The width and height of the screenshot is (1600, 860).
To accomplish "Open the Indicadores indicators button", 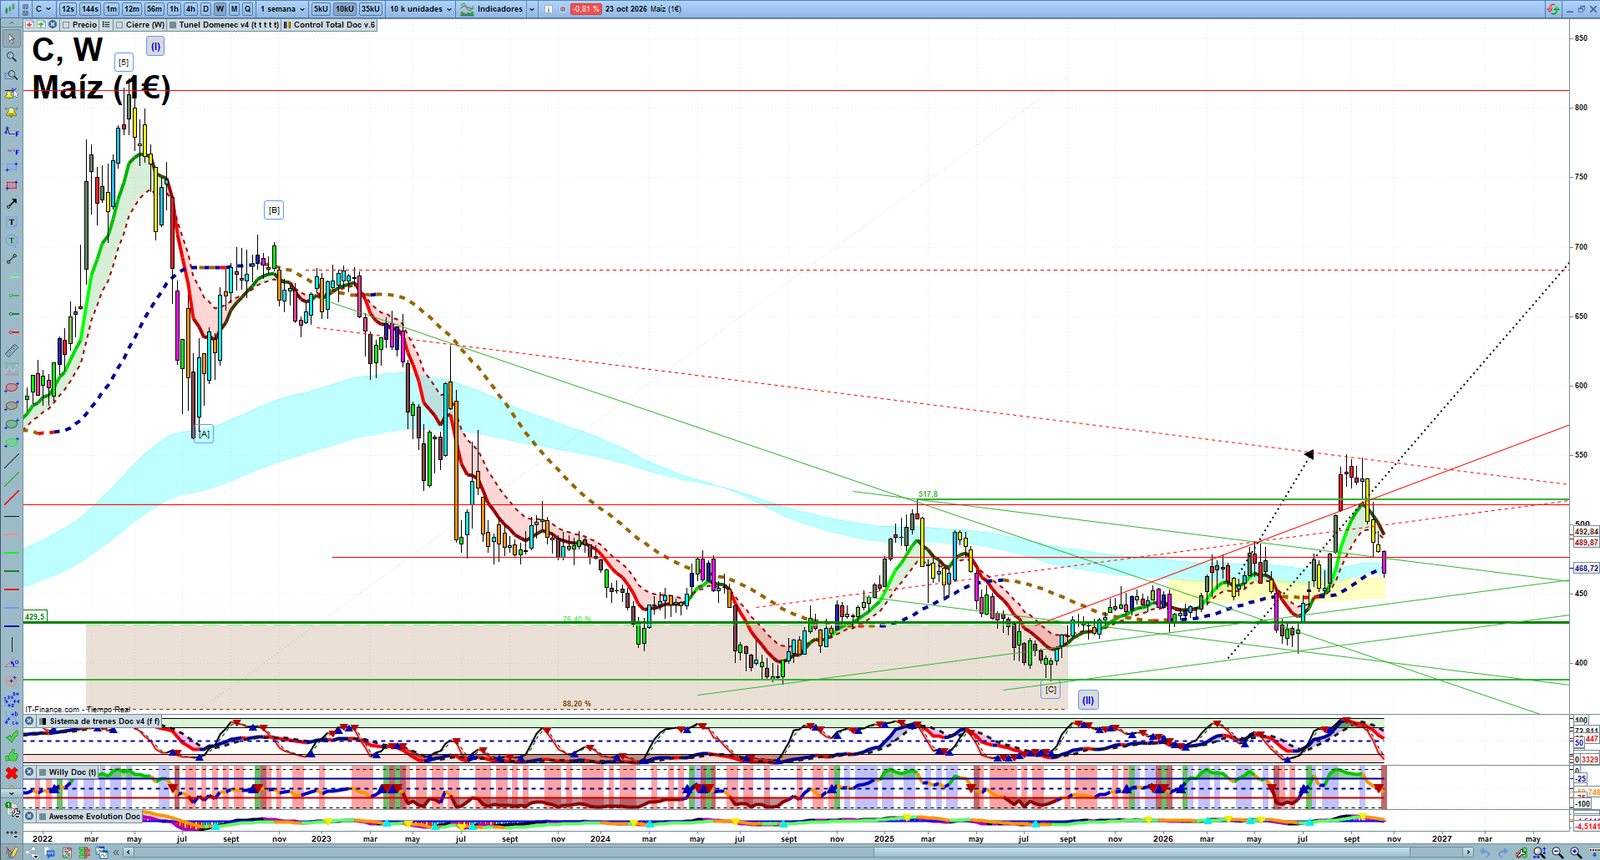I will pyautogui.click(x=492, y=9).
